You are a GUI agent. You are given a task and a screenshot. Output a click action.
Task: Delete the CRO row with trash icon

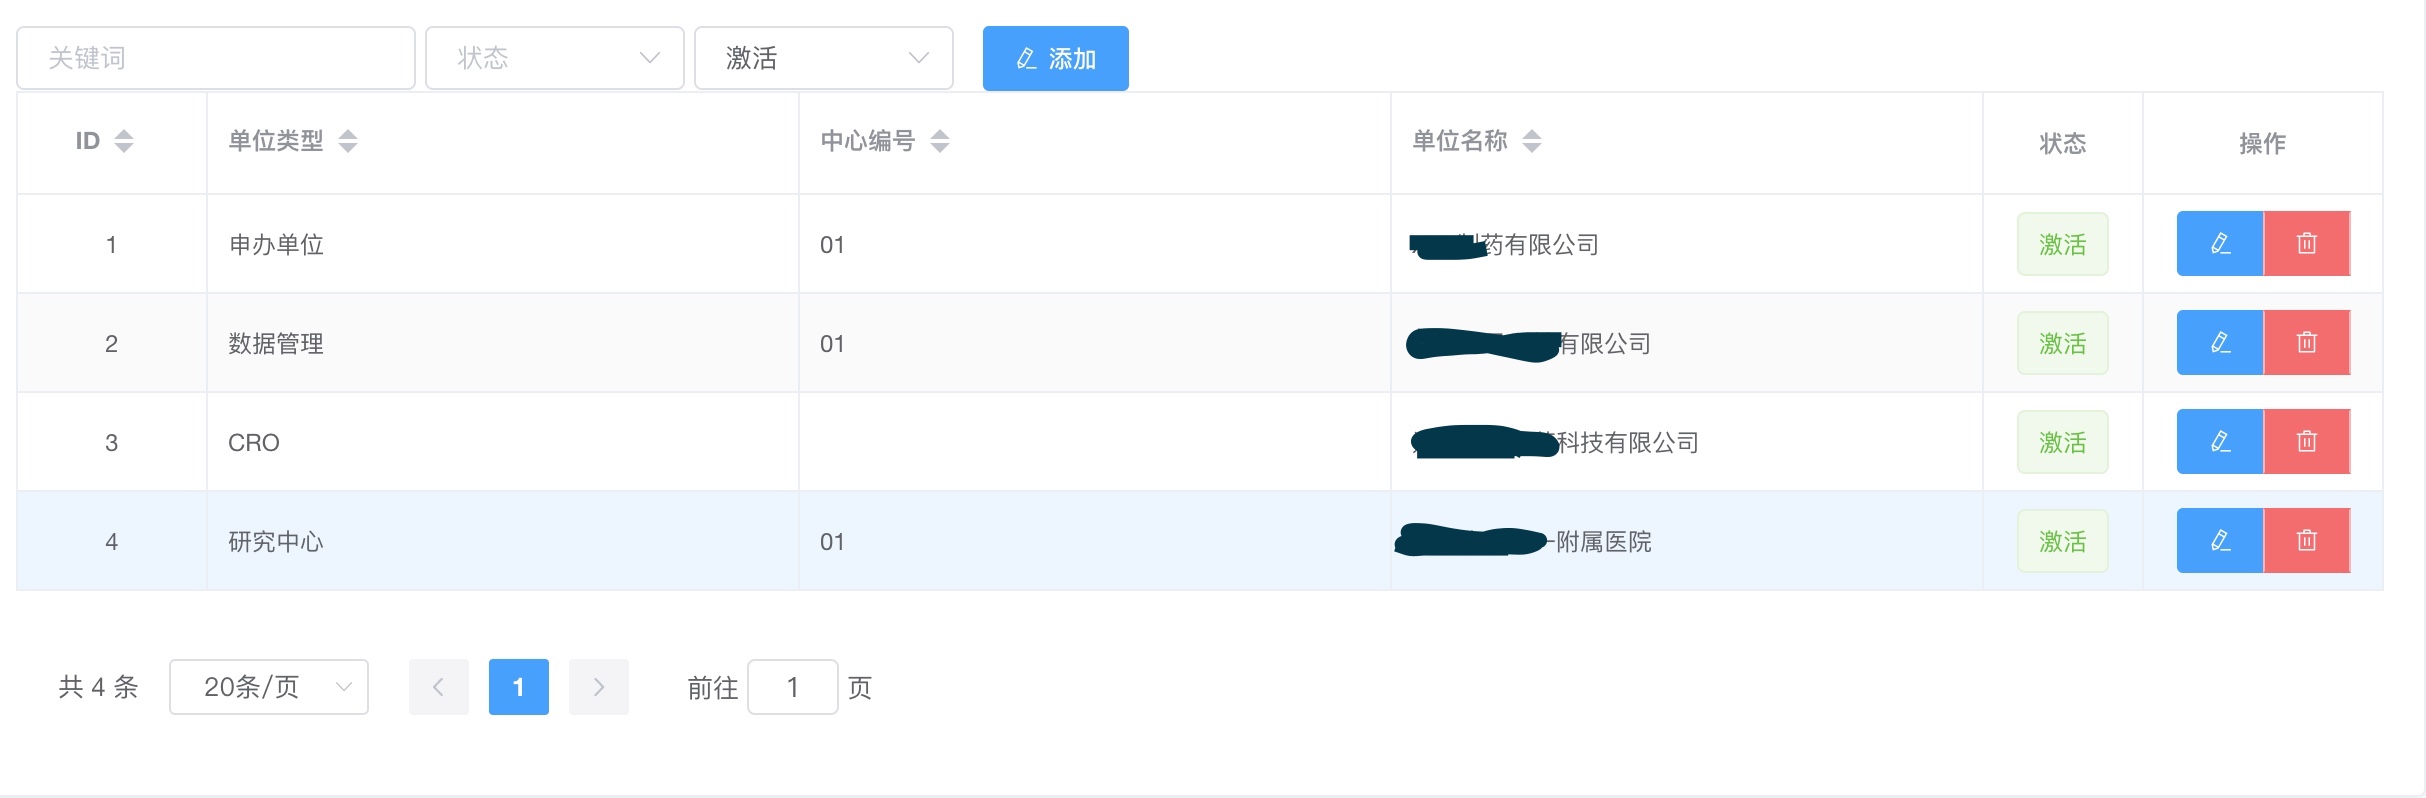click(2305, 441)
